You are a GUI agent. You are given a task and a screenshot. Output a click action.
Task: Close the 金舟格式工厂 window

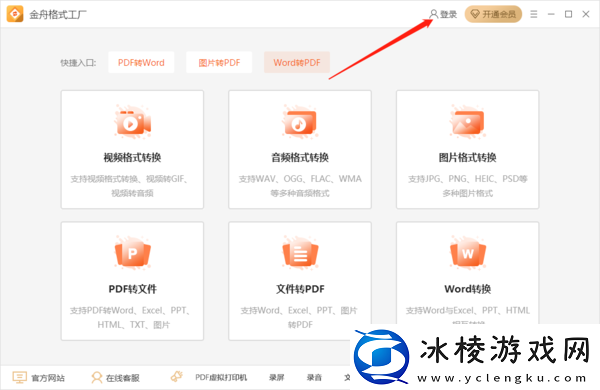pyautogui.click(x=586, y=14)
